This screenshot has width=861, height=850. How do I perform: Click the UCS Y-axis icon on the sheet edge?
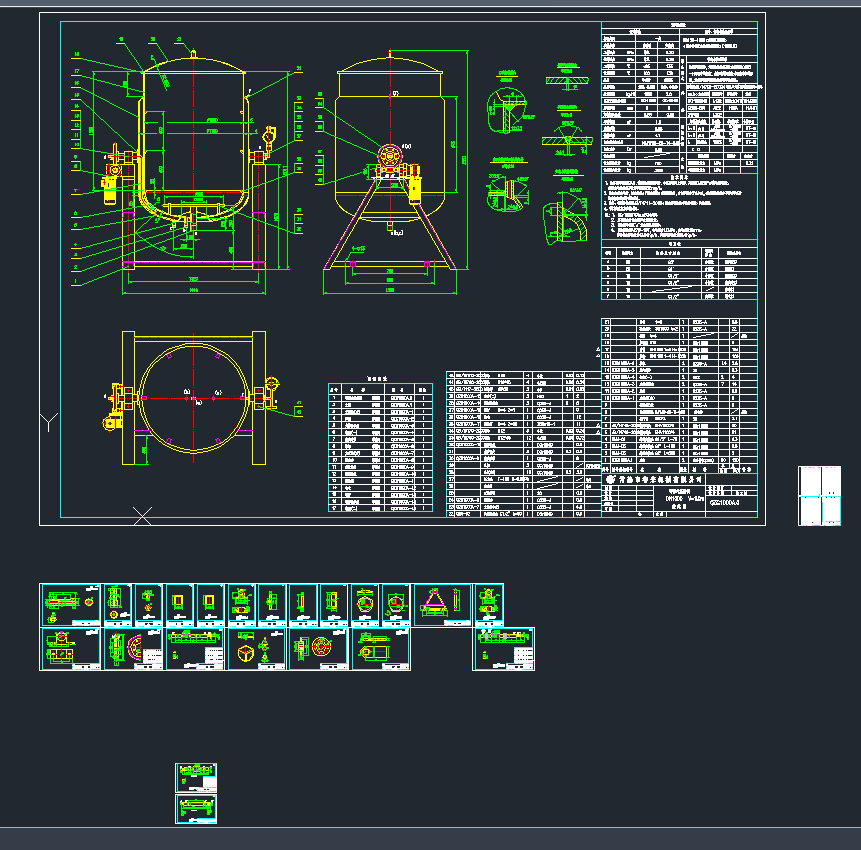[x=49, y=422]
